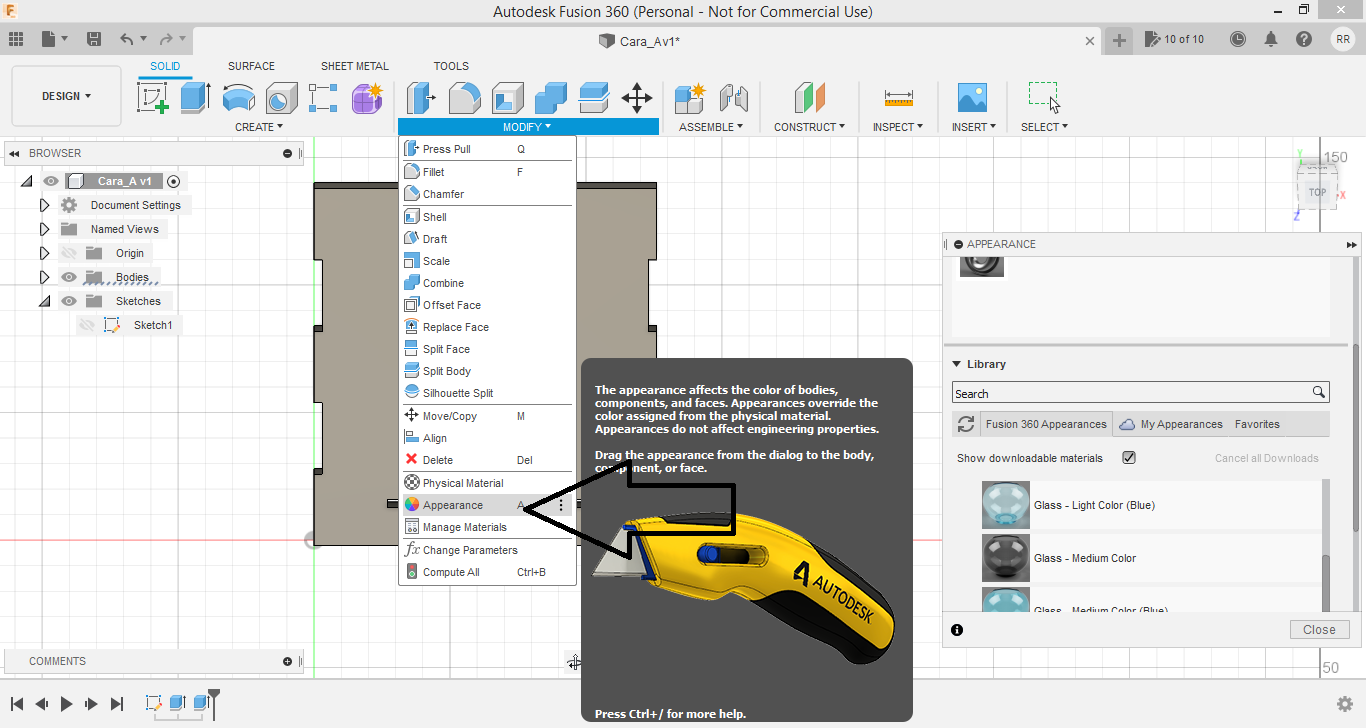Collapse the Library section
Screen dimensions: 1366x728
tap(957, 364)
